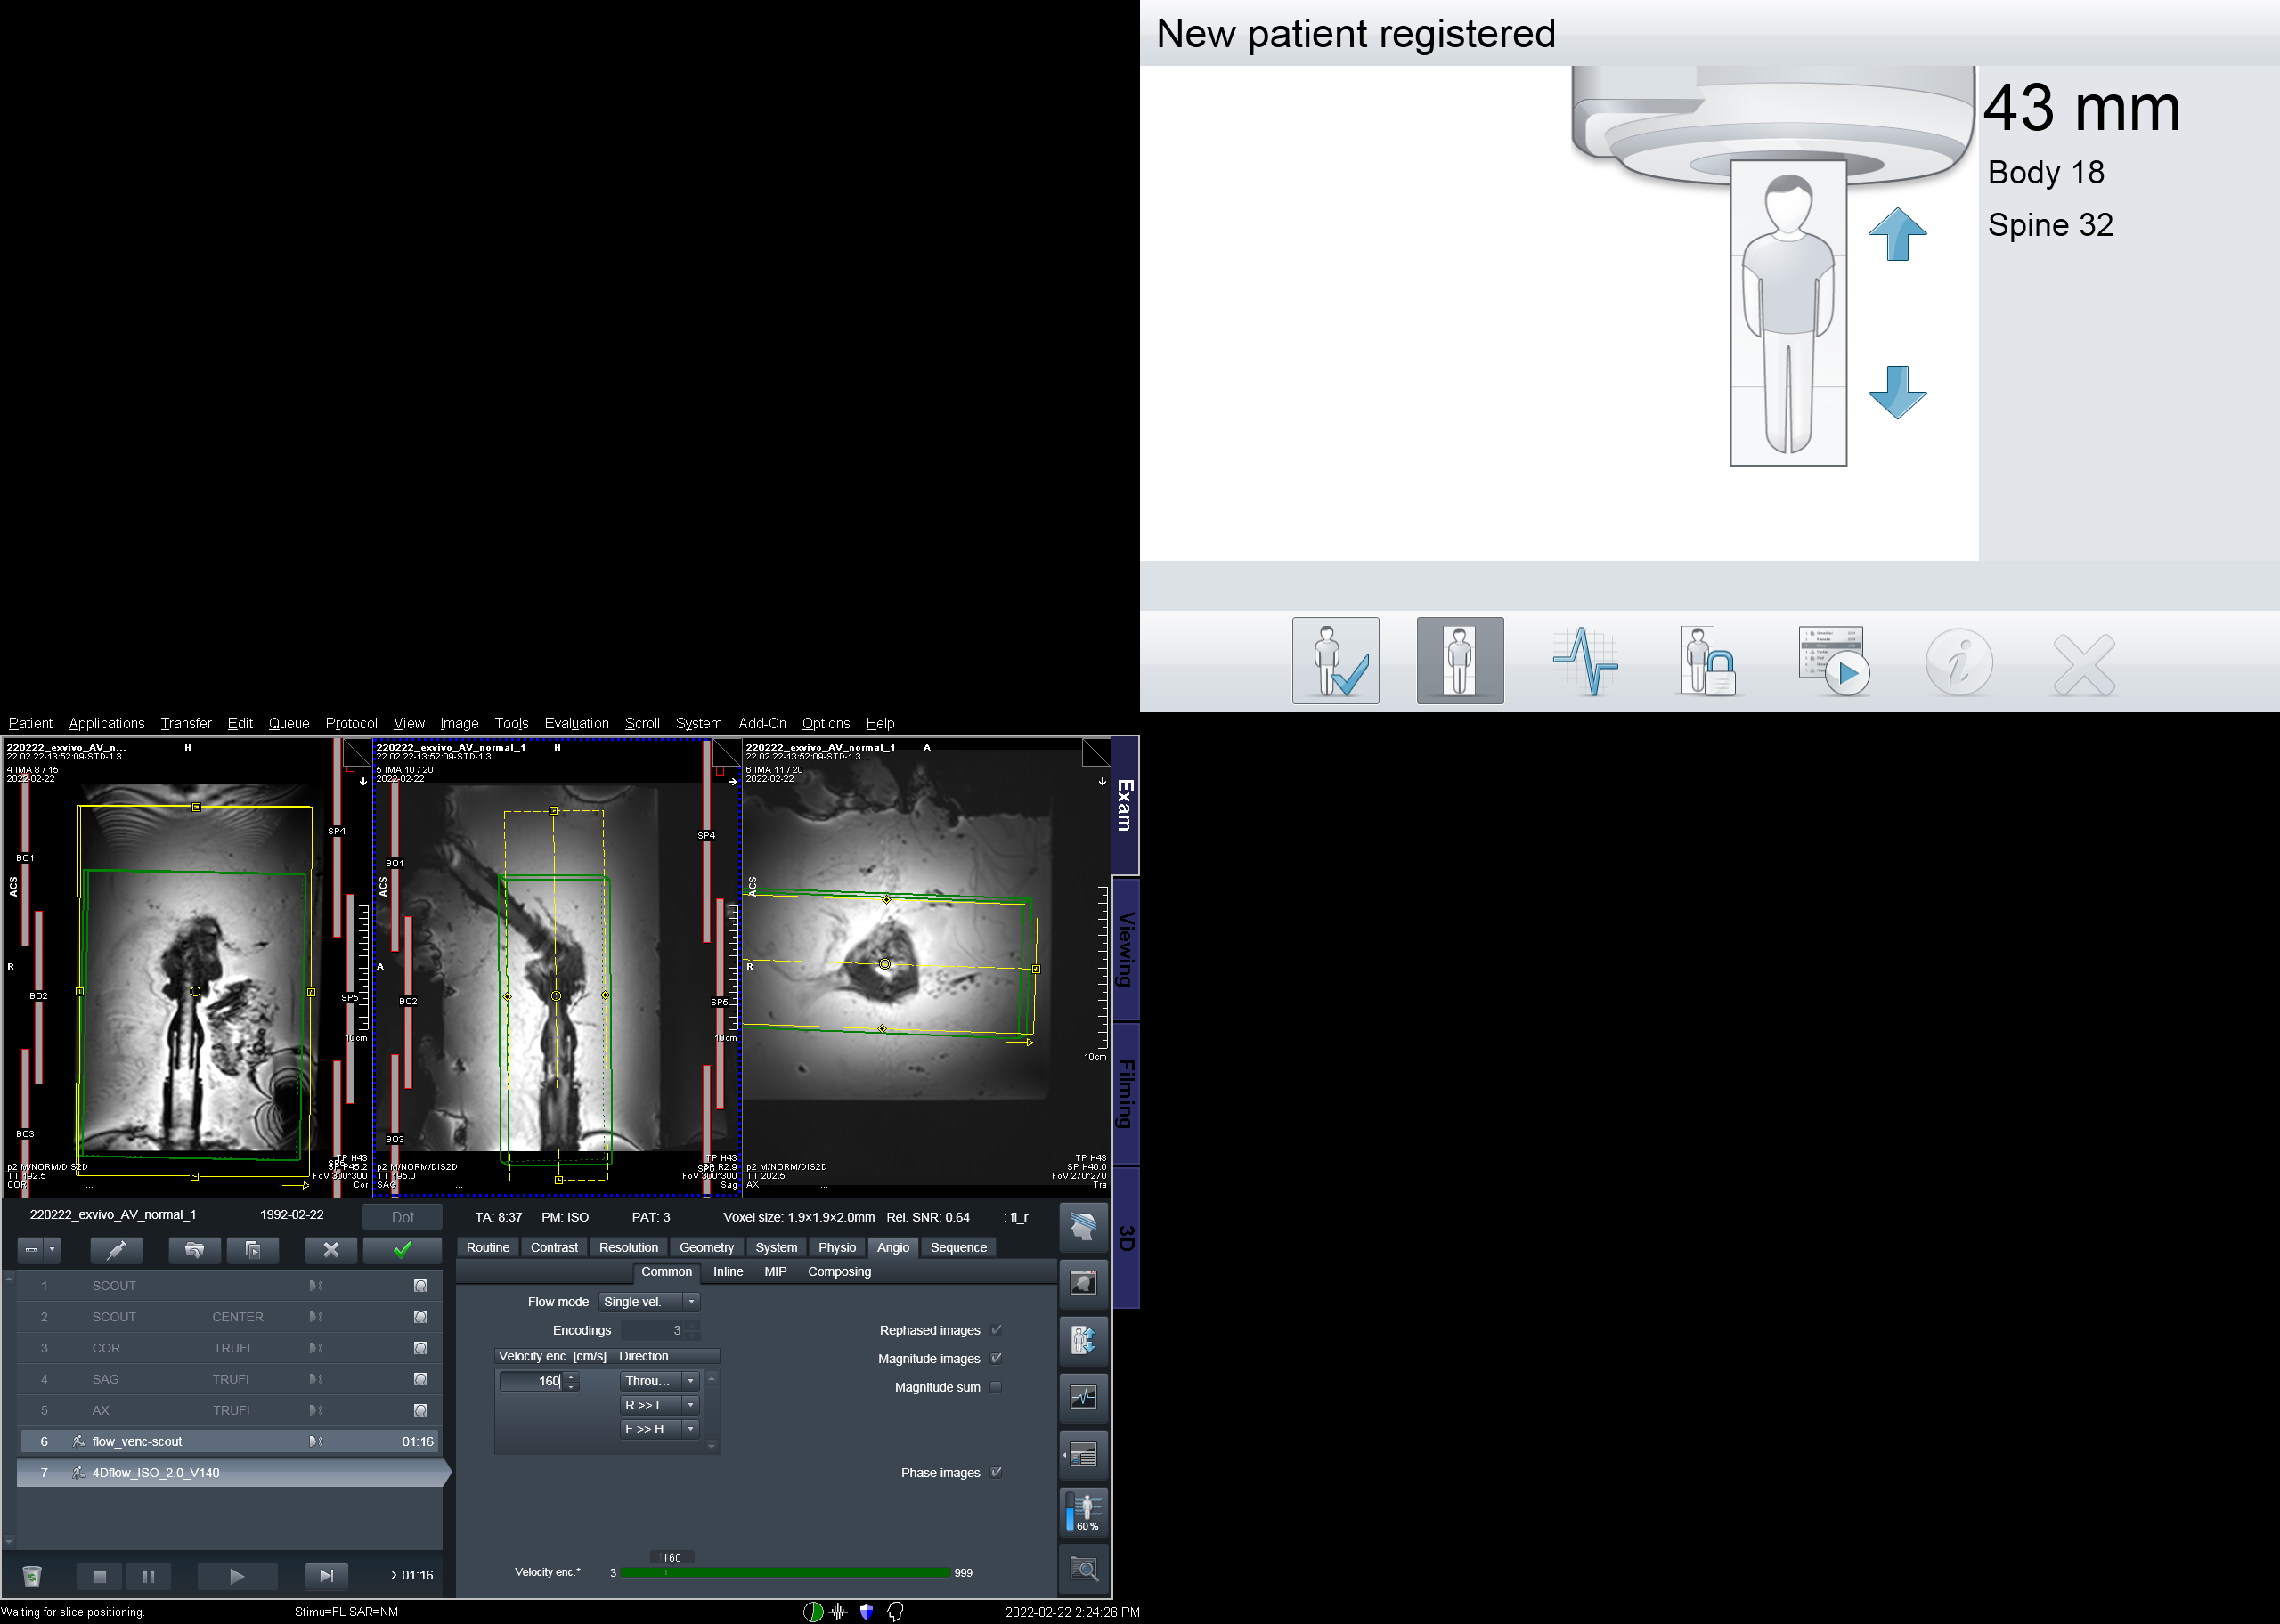This screenshot has width=2280, height=1624.
Task: Click the patient lock icon
Action: point(1709,661)
